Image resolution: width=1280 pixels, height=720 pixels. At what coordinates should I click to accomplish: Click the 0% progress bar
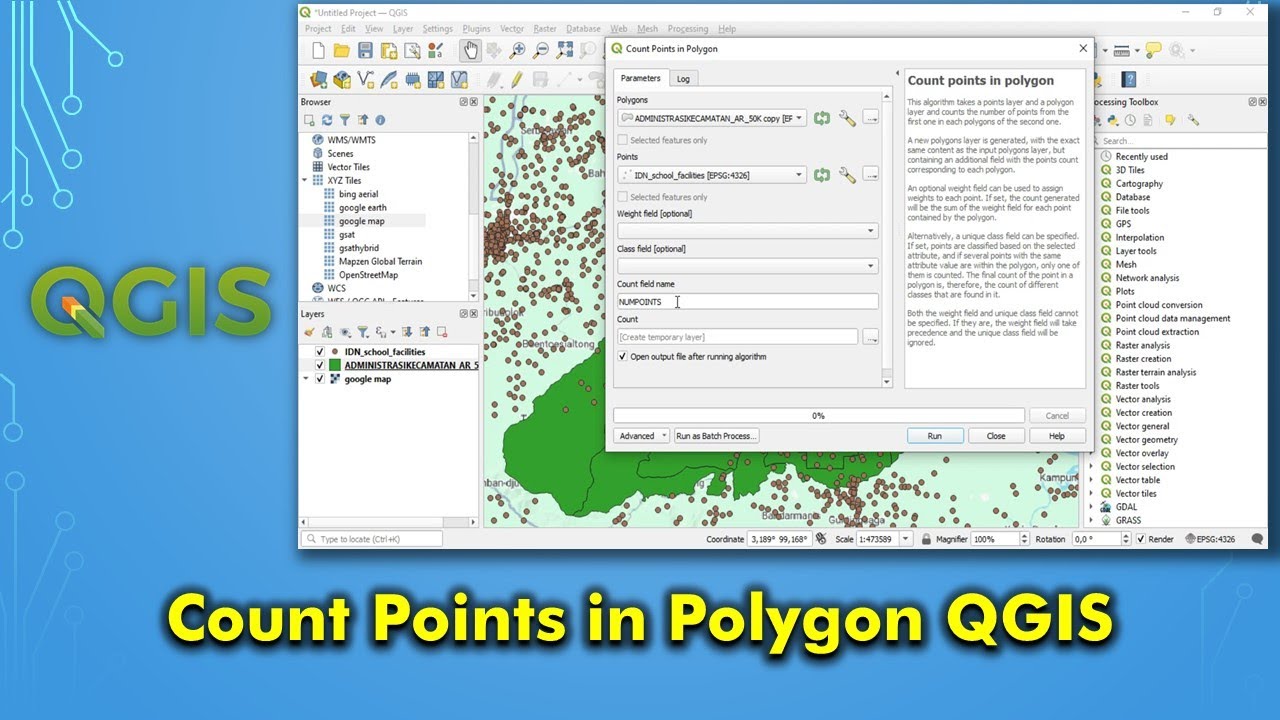[x=819, y=416]
